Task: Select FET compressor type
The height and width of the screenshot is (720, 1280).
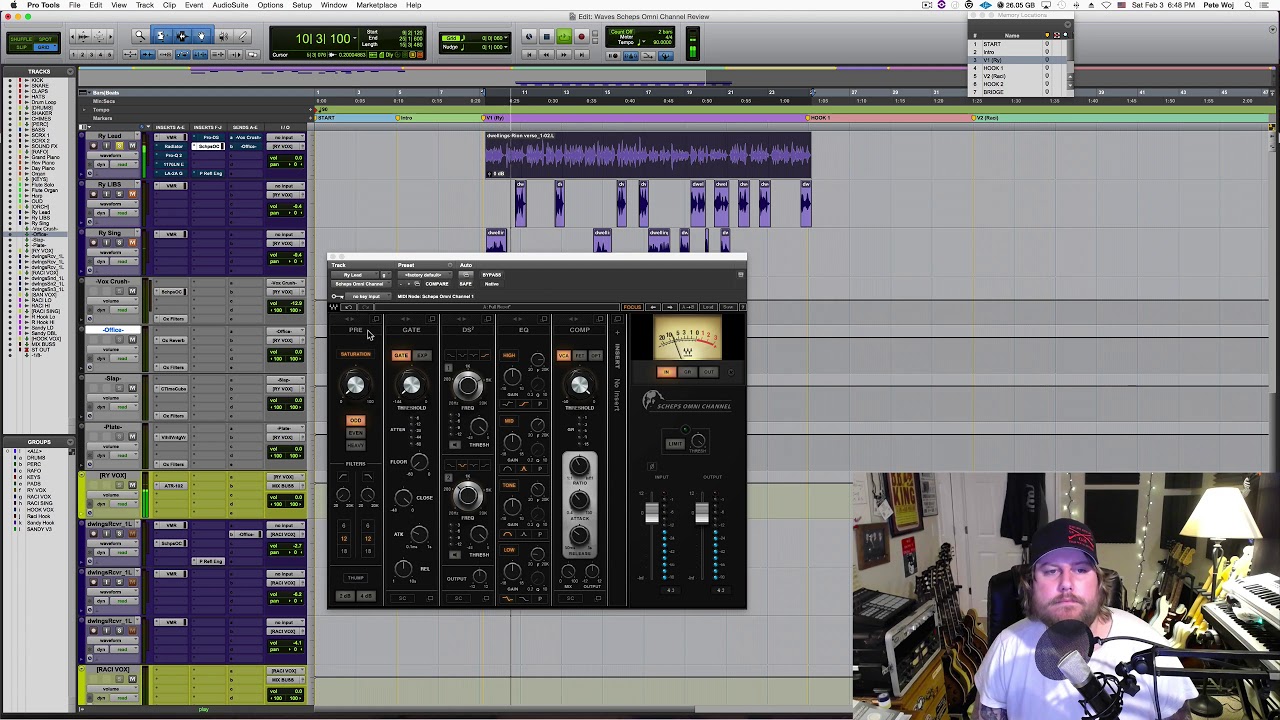Action: pyautogui.click(x=580, y=355)
